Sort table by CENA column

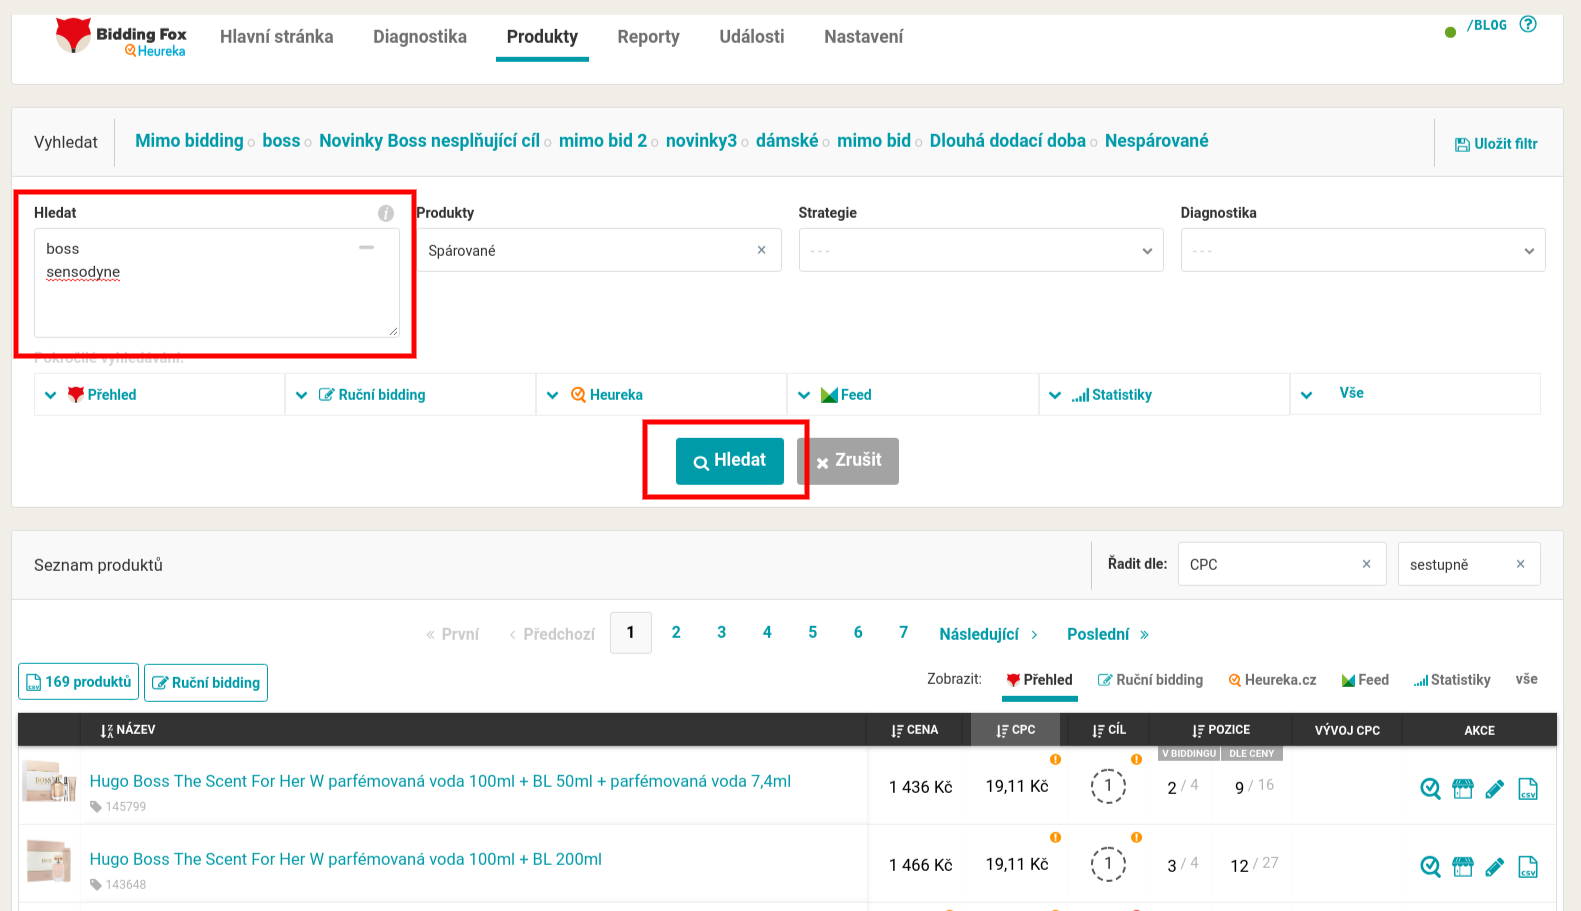coord(915,730)
